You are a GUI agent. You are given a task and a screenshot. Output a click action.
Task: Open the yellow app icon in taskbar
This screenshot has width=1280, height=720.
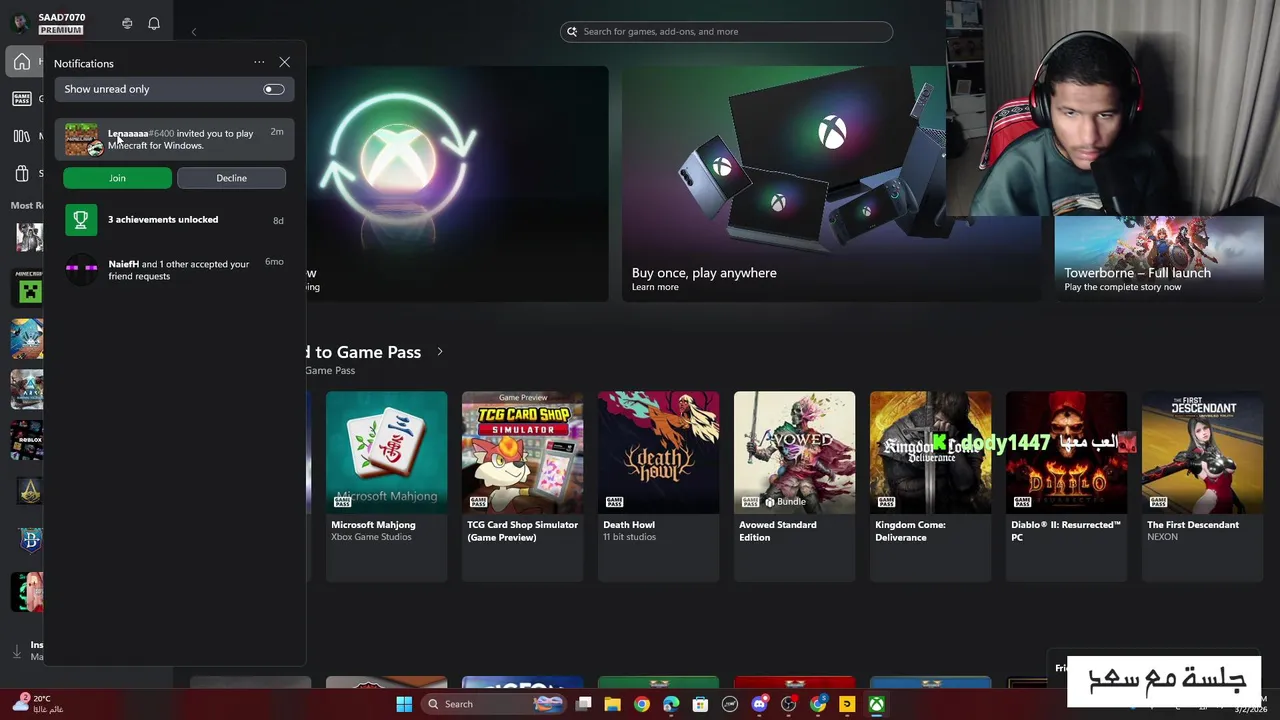click(847, 704)
